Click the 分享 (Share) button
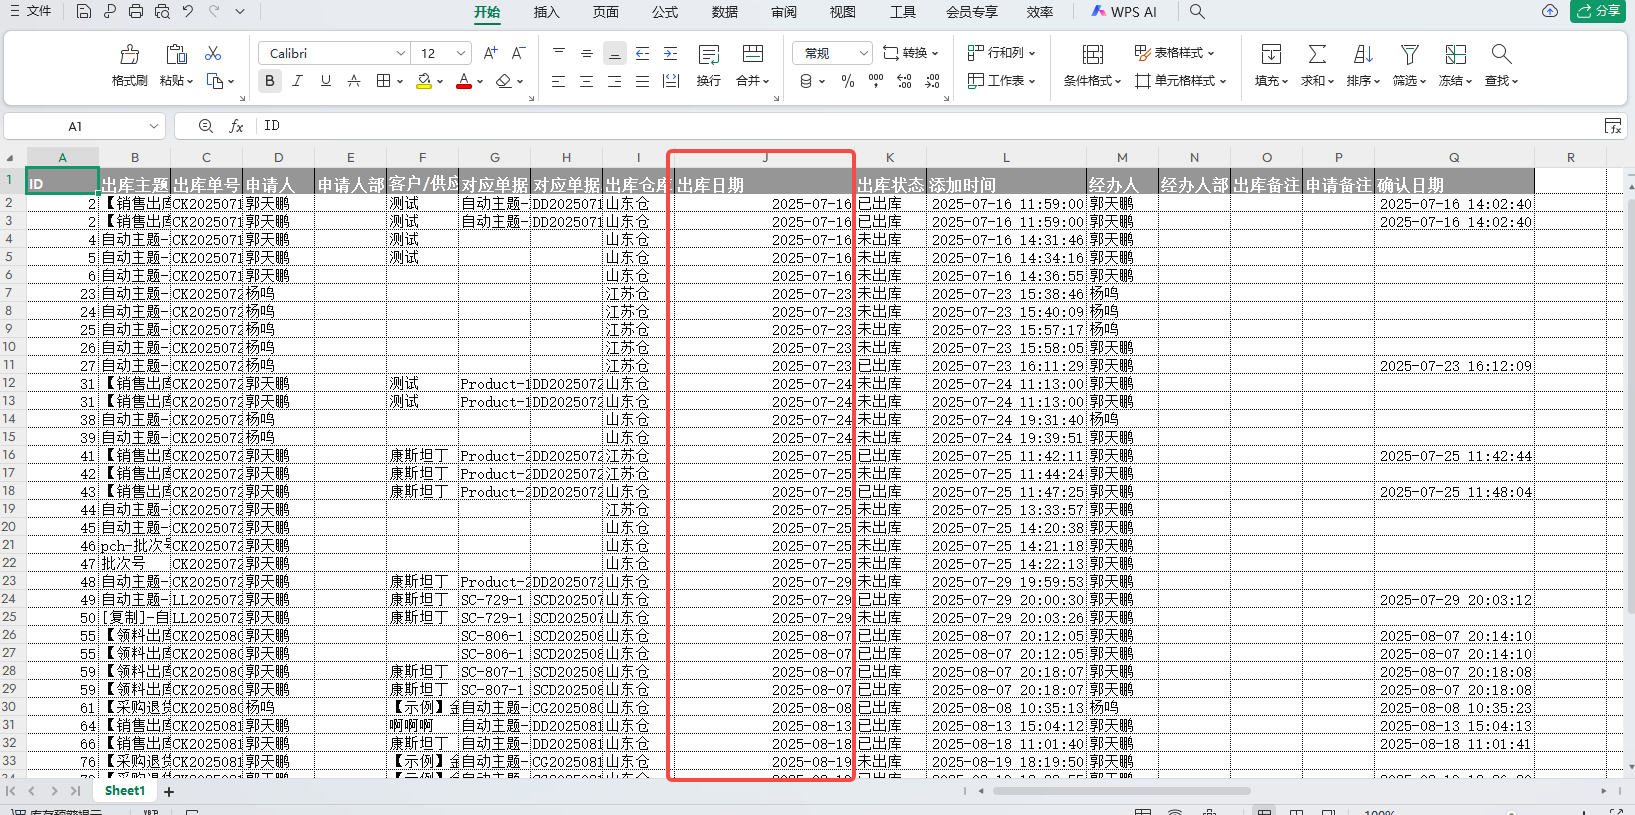 [1597, 11]
